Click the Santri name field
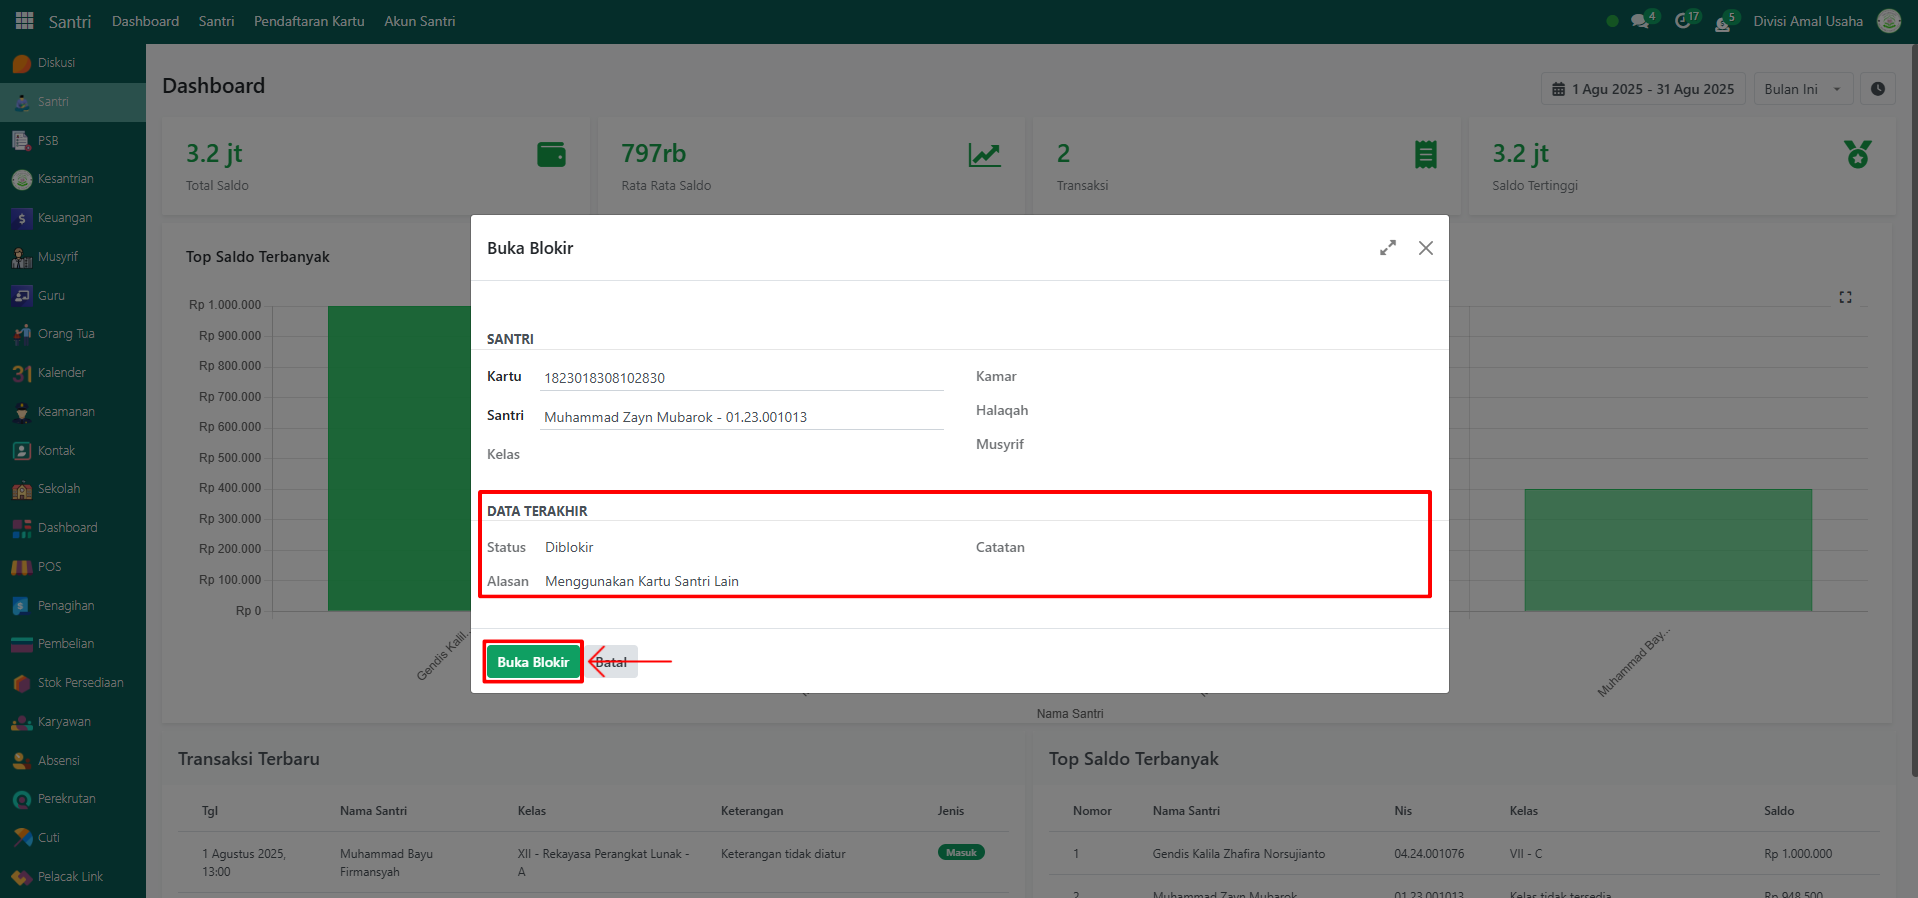Image resolution: width=1918 pixels, height=898 pixels. (x=741, y=417)
